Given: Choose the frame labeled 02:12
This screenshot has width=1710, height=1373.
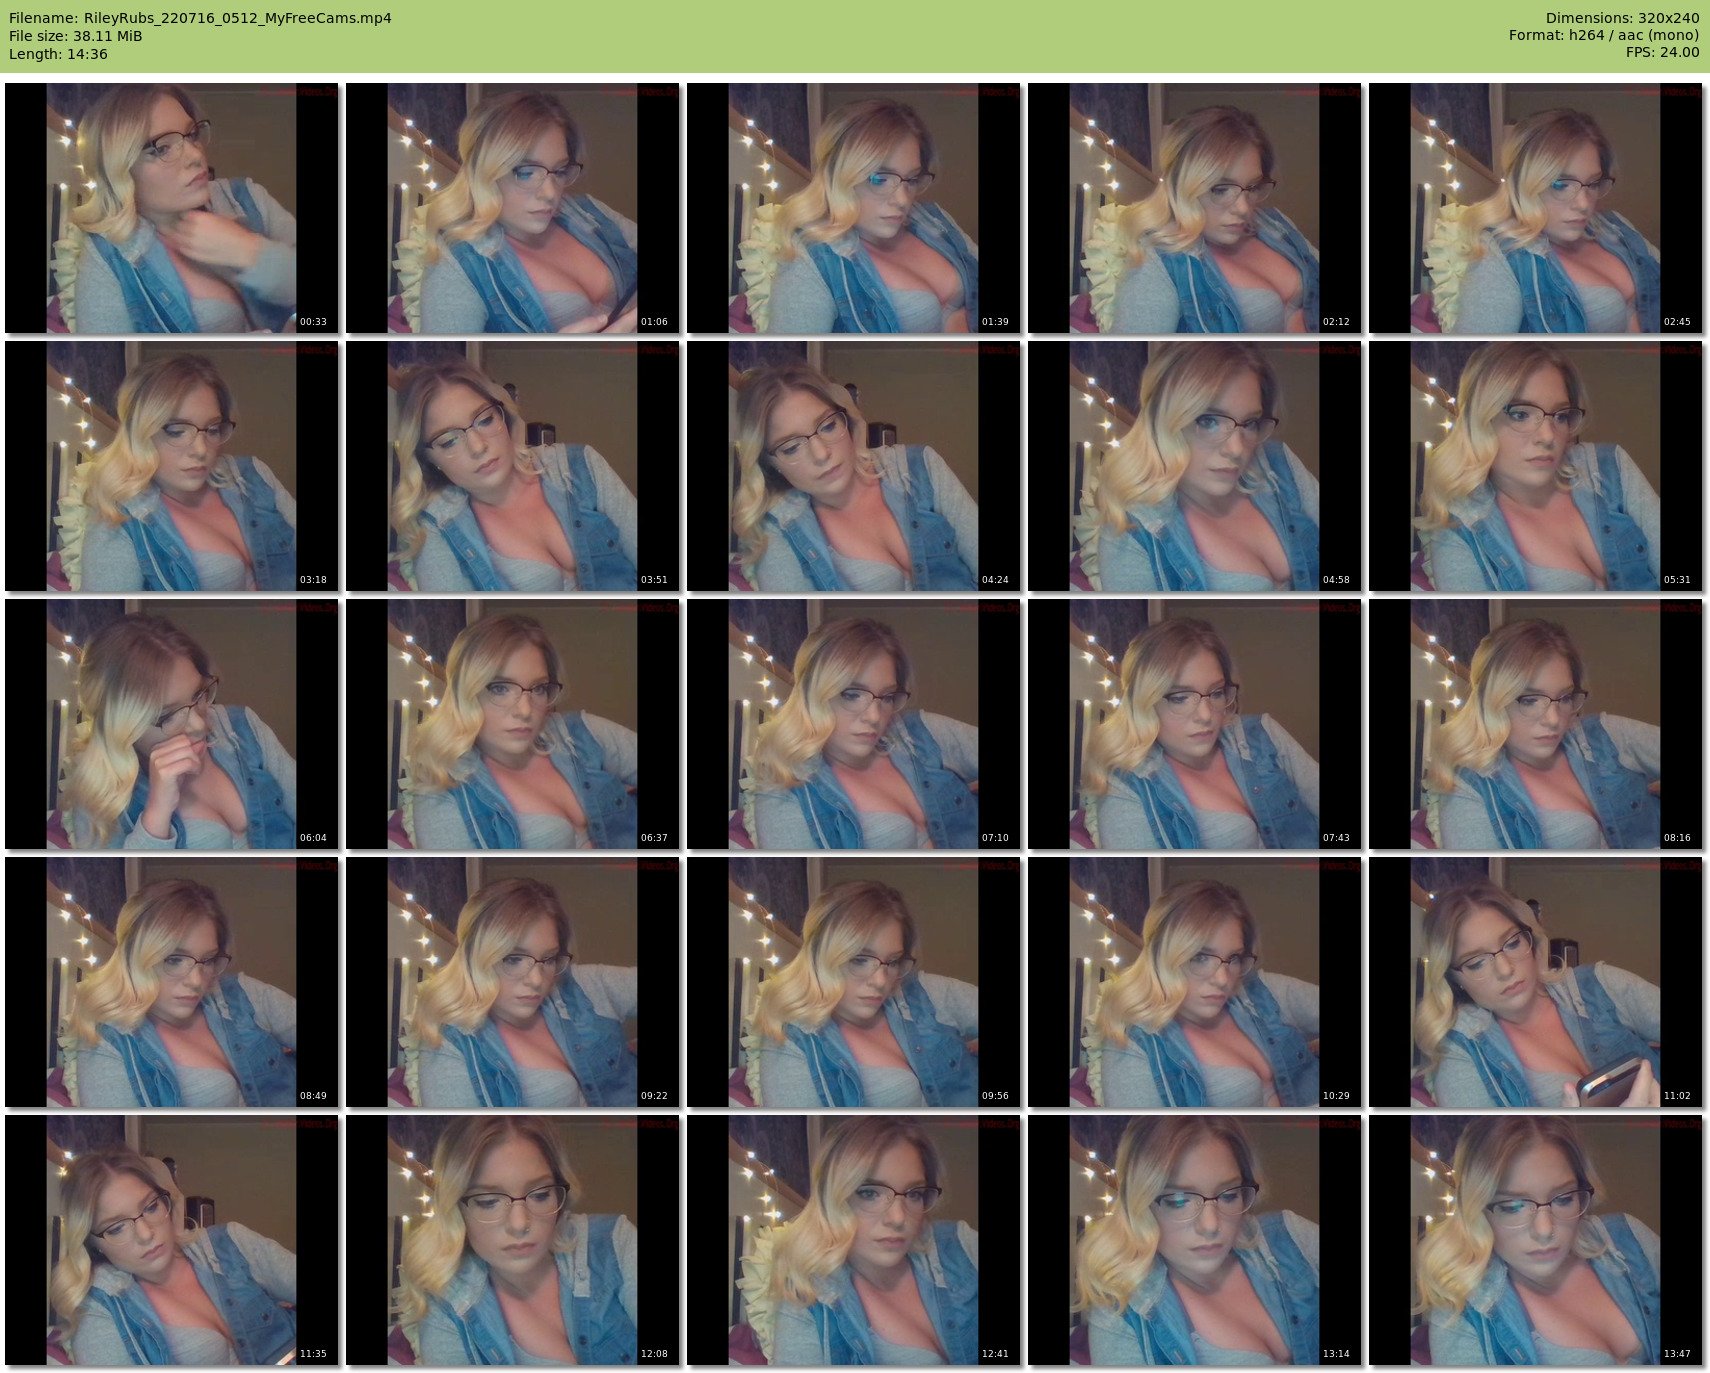Looking at the screenshot, I should [1195, 208].
